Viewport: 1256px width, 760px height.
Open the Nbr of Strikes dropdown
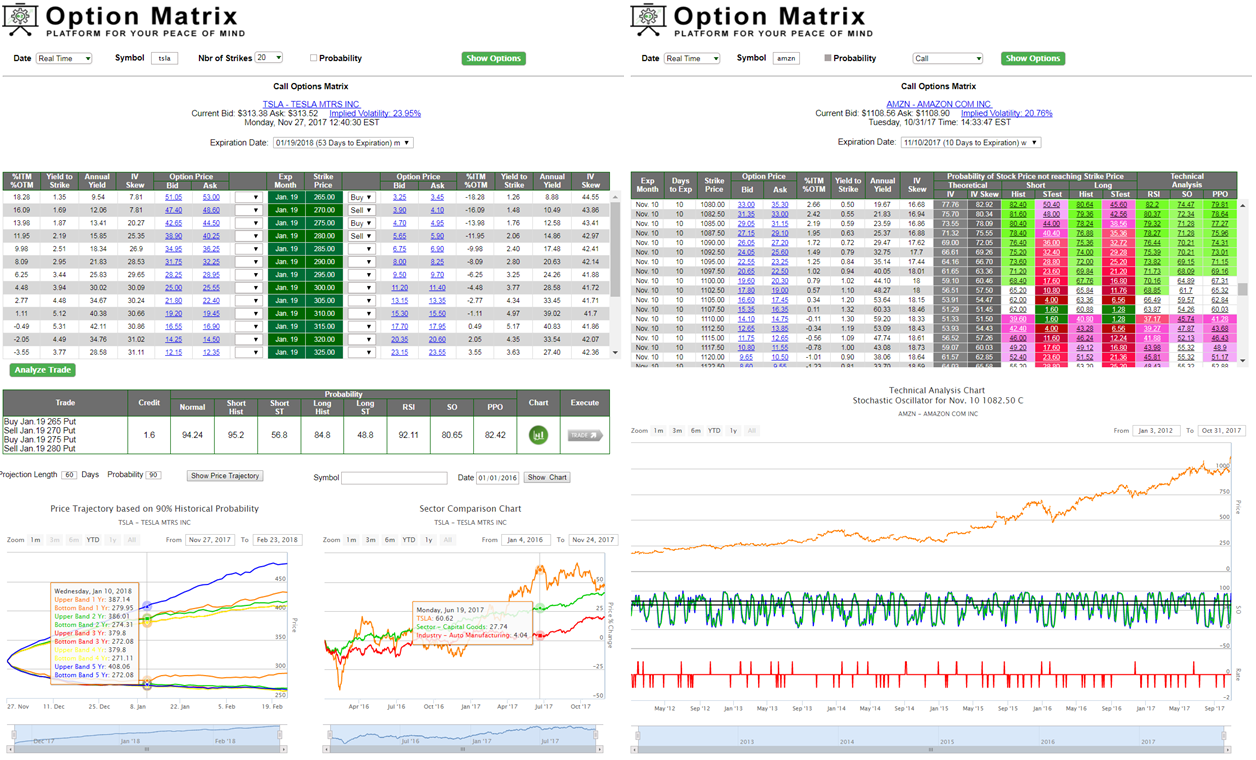point(268,58)
